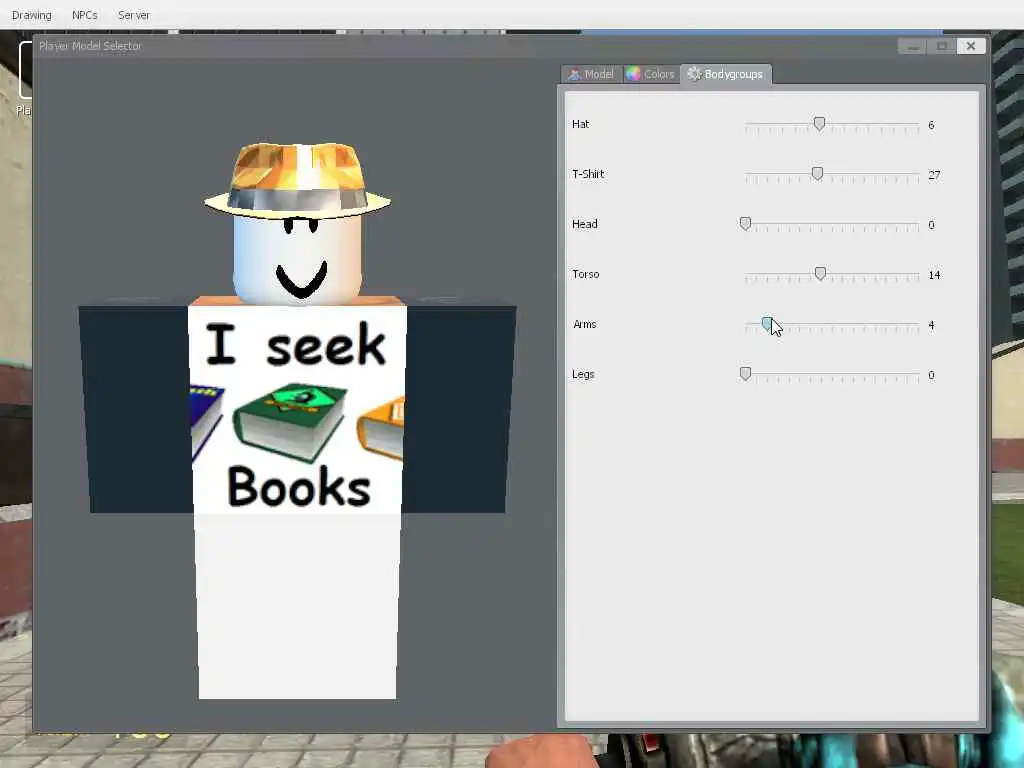Image resolution: width=1024 pixels, height=768 pixels.
Task: Open the Server menu
Action: 134,15
